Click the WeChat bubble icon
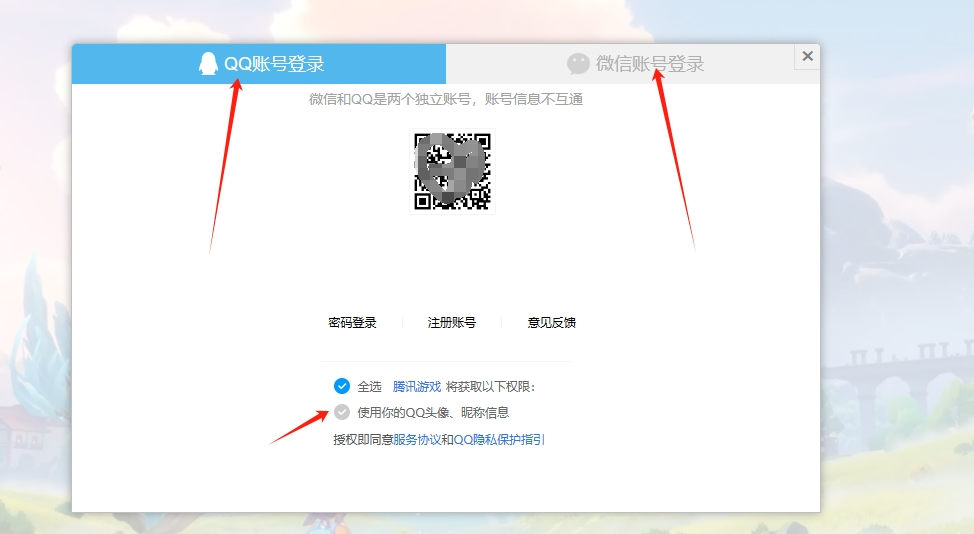Screen dimensions: 974x534 (x=578, y=63)
